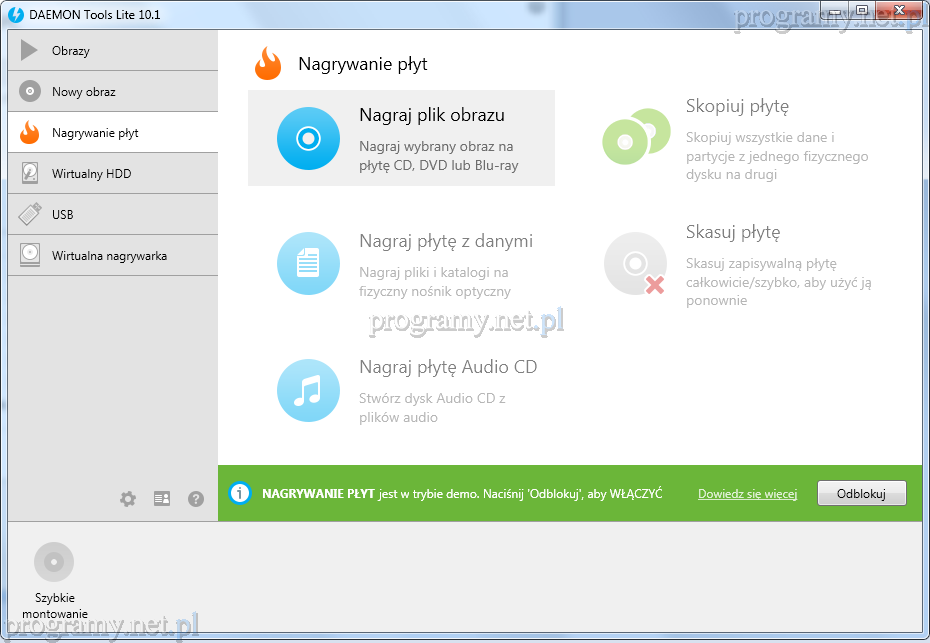Open settings via the gear icon

pyautogui.click(x=128, y=498)
